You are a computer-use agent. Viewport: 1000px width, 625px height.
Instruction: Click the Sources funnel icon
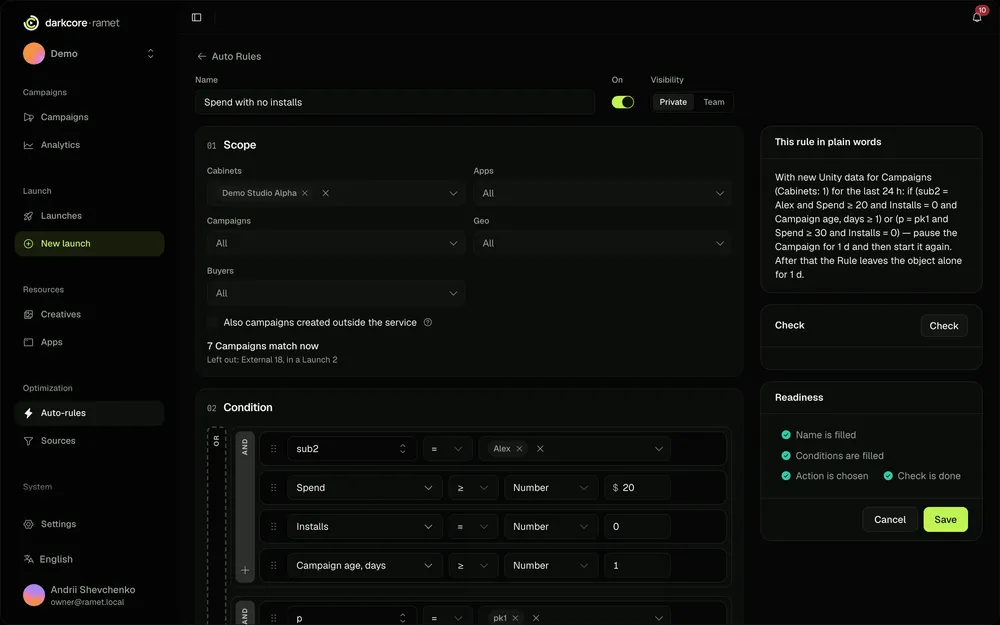(28, 441)
